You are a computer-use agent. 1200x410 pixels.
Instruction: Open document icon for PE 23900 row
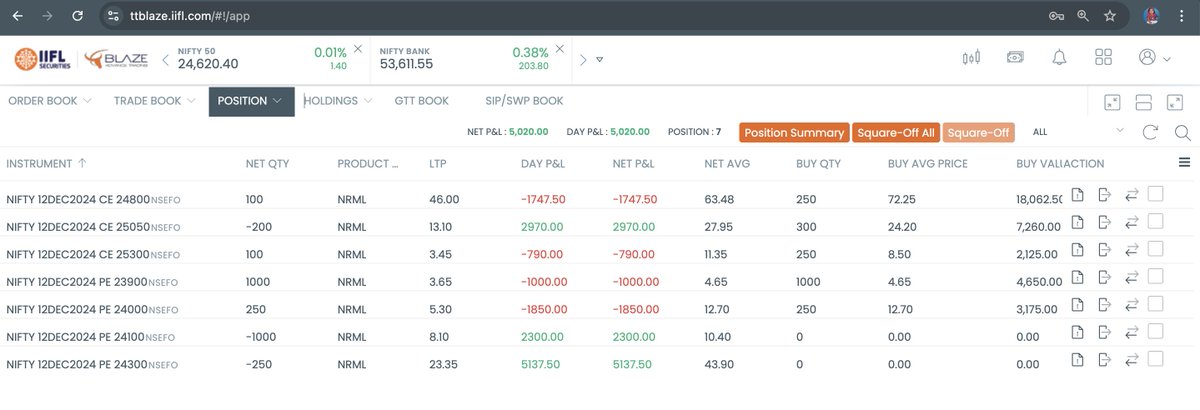pyautogui.click(x=1077, y=277)
